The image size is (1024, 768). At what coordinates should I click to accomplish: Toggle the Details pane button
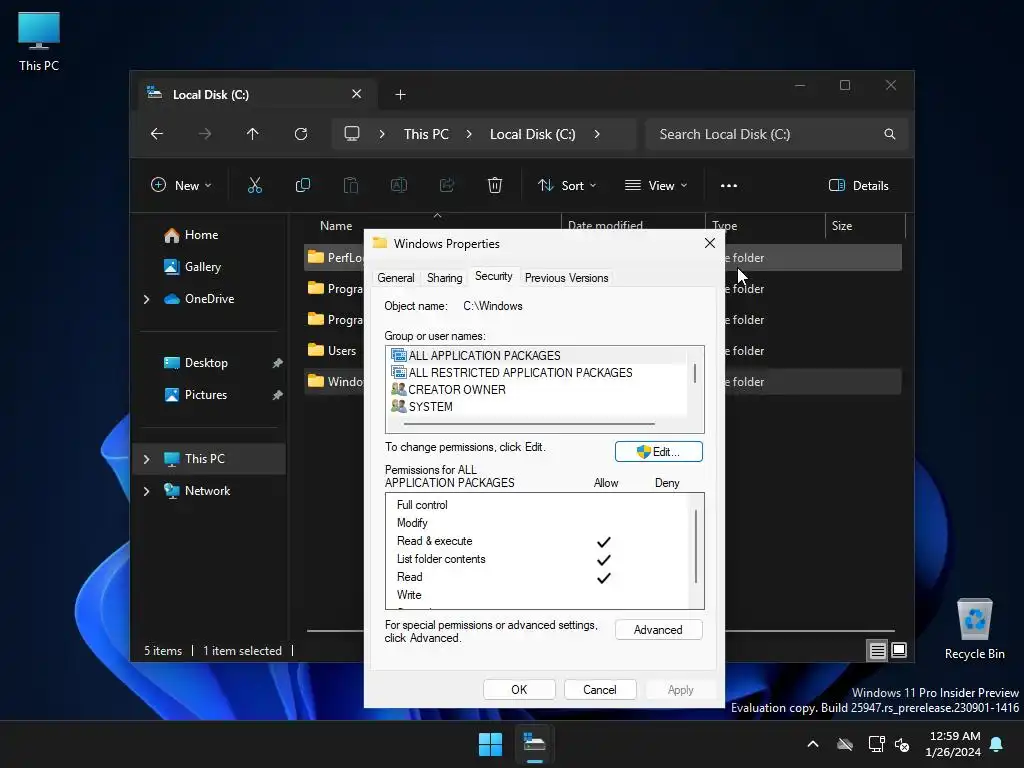click(x=859, y=185)
